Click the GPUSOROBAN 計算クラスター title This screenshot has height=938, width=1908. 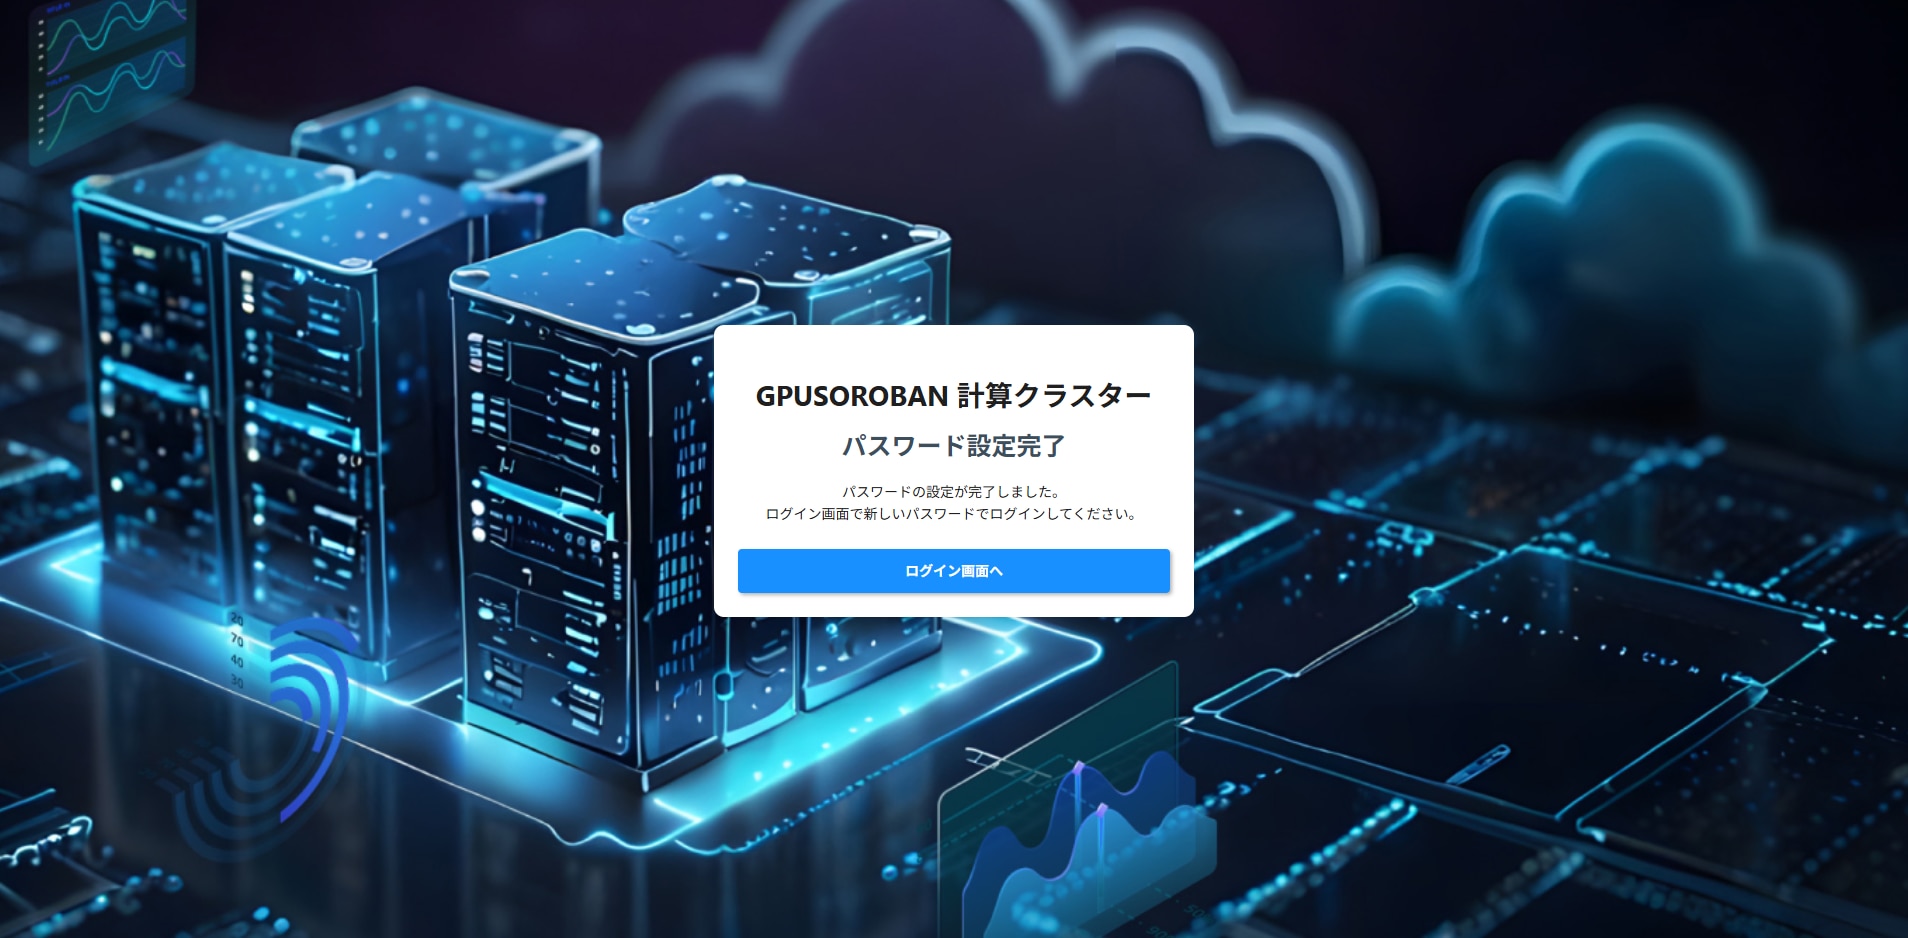coord(953,396)
